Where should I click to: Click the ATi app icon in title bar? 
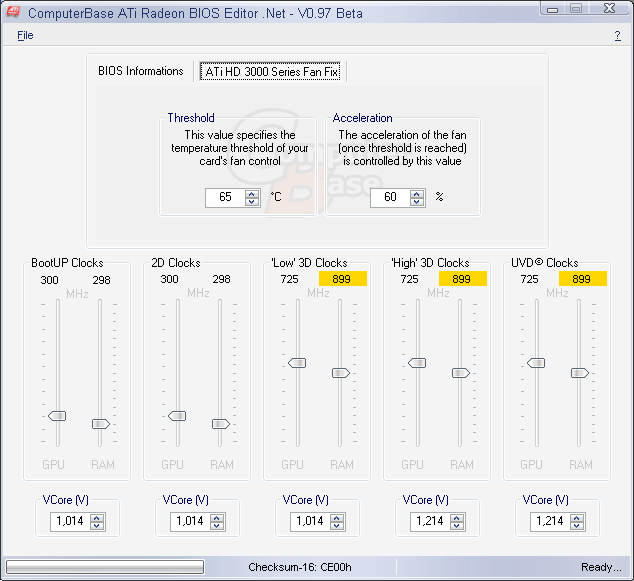[x=13, y=13]
